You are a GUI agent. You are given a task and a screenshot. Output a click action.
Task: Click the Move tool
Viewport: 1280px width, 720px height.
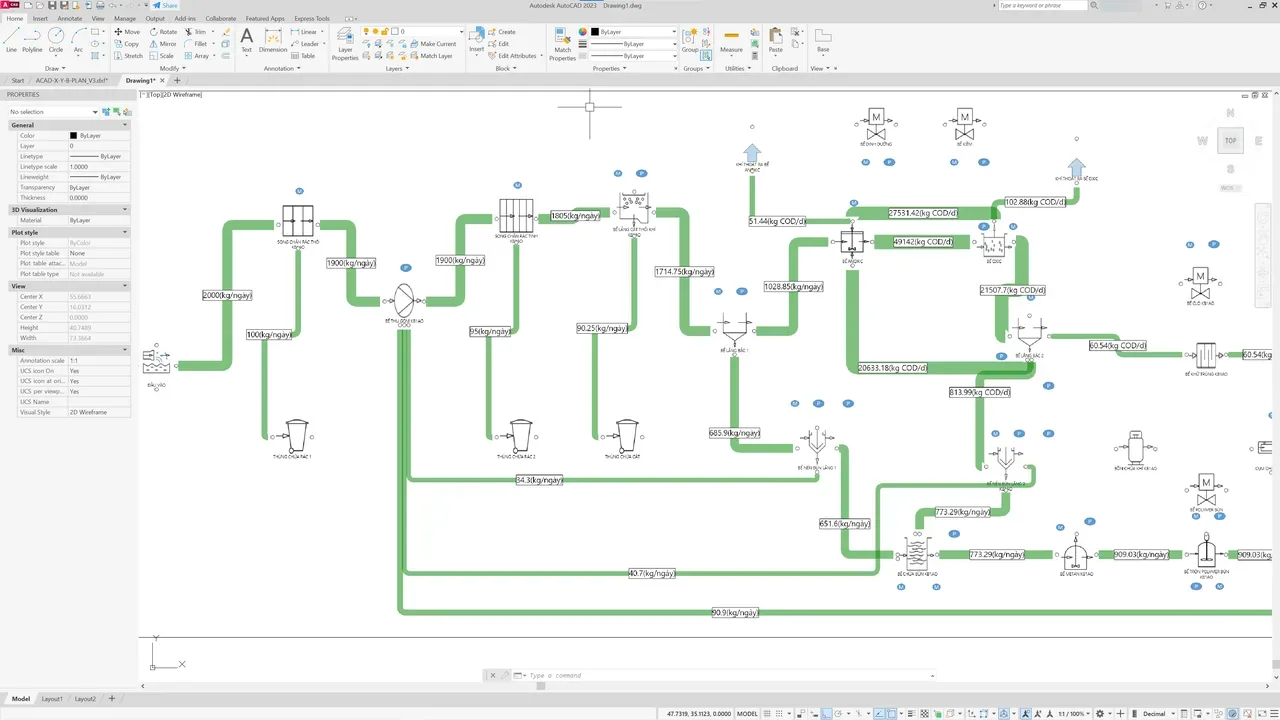(x=127, y=32)
